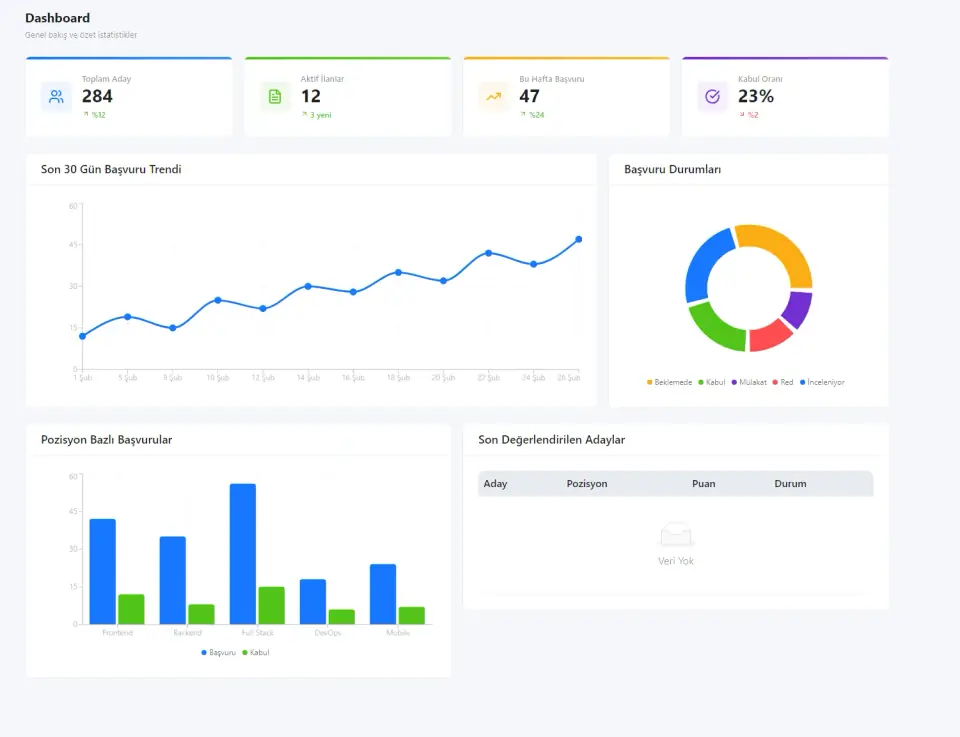Click the 'Son Değerlendirilen Adaylar' heading

click(x=552, y=440)
